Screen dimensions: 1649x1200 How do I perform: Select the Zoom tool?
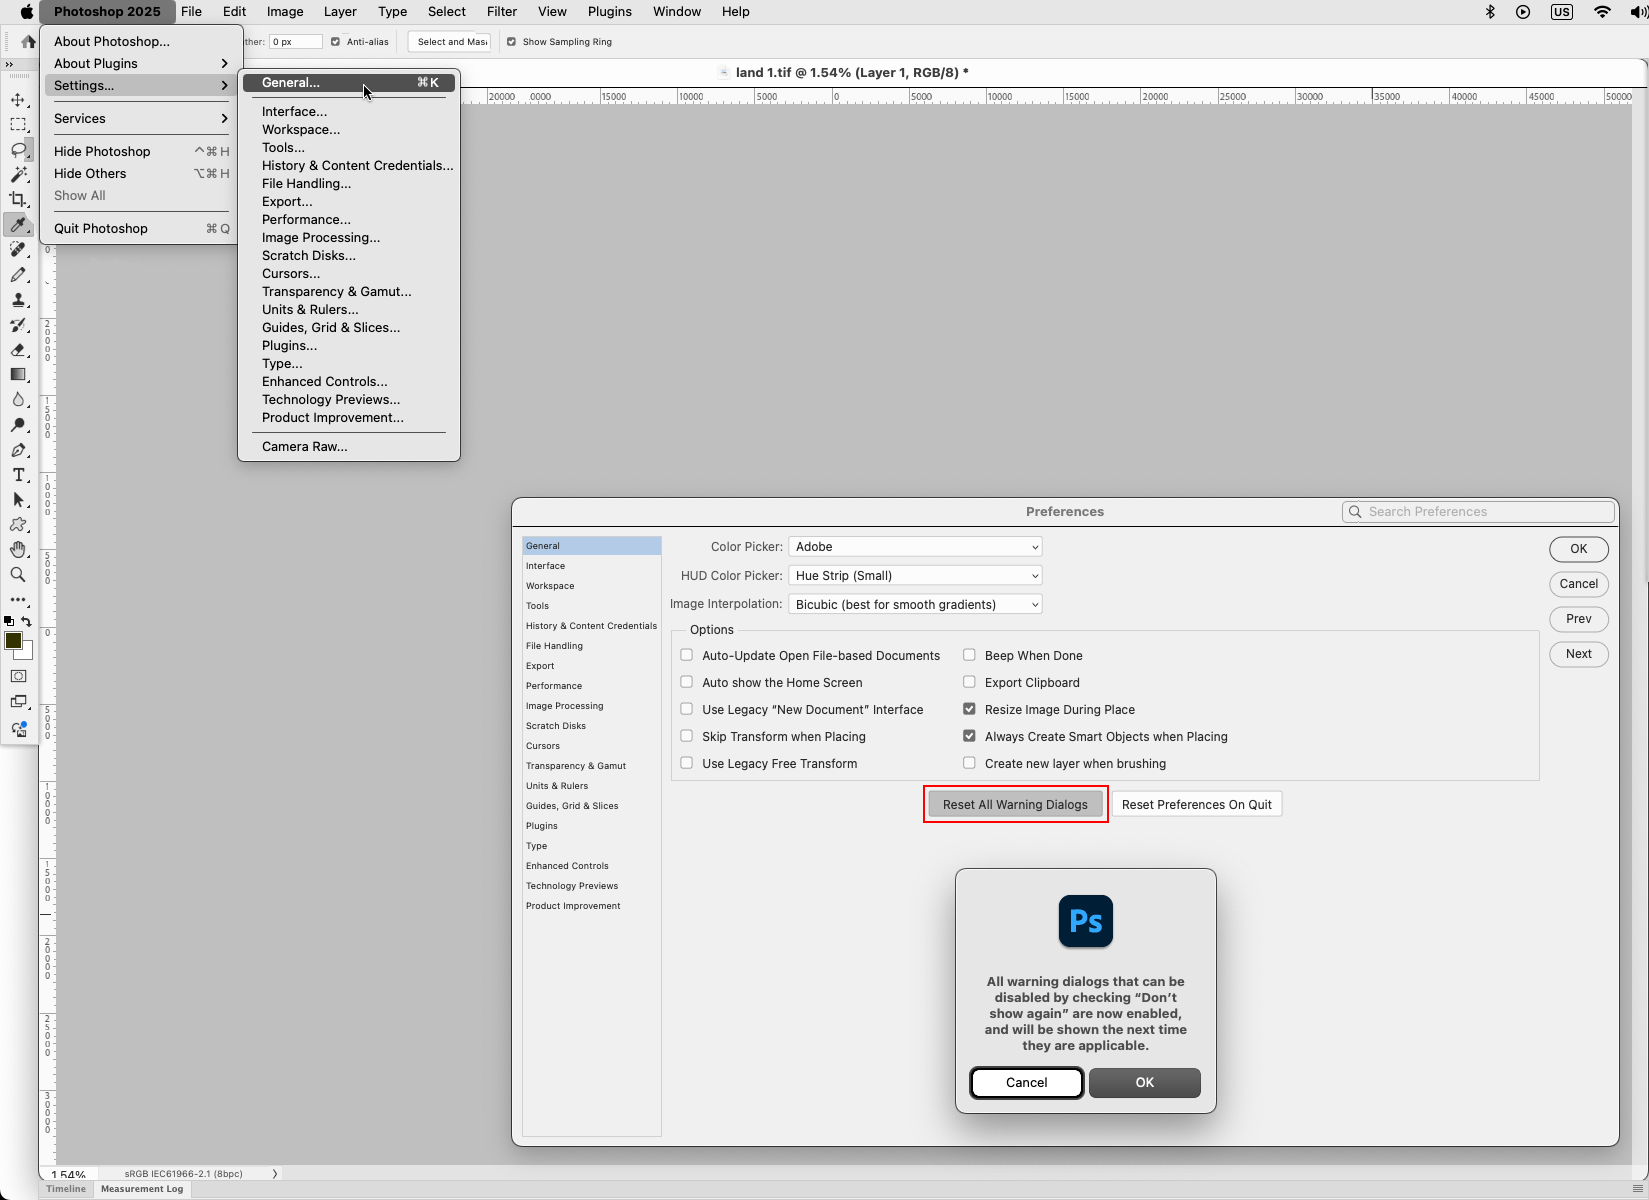(18, 575)
